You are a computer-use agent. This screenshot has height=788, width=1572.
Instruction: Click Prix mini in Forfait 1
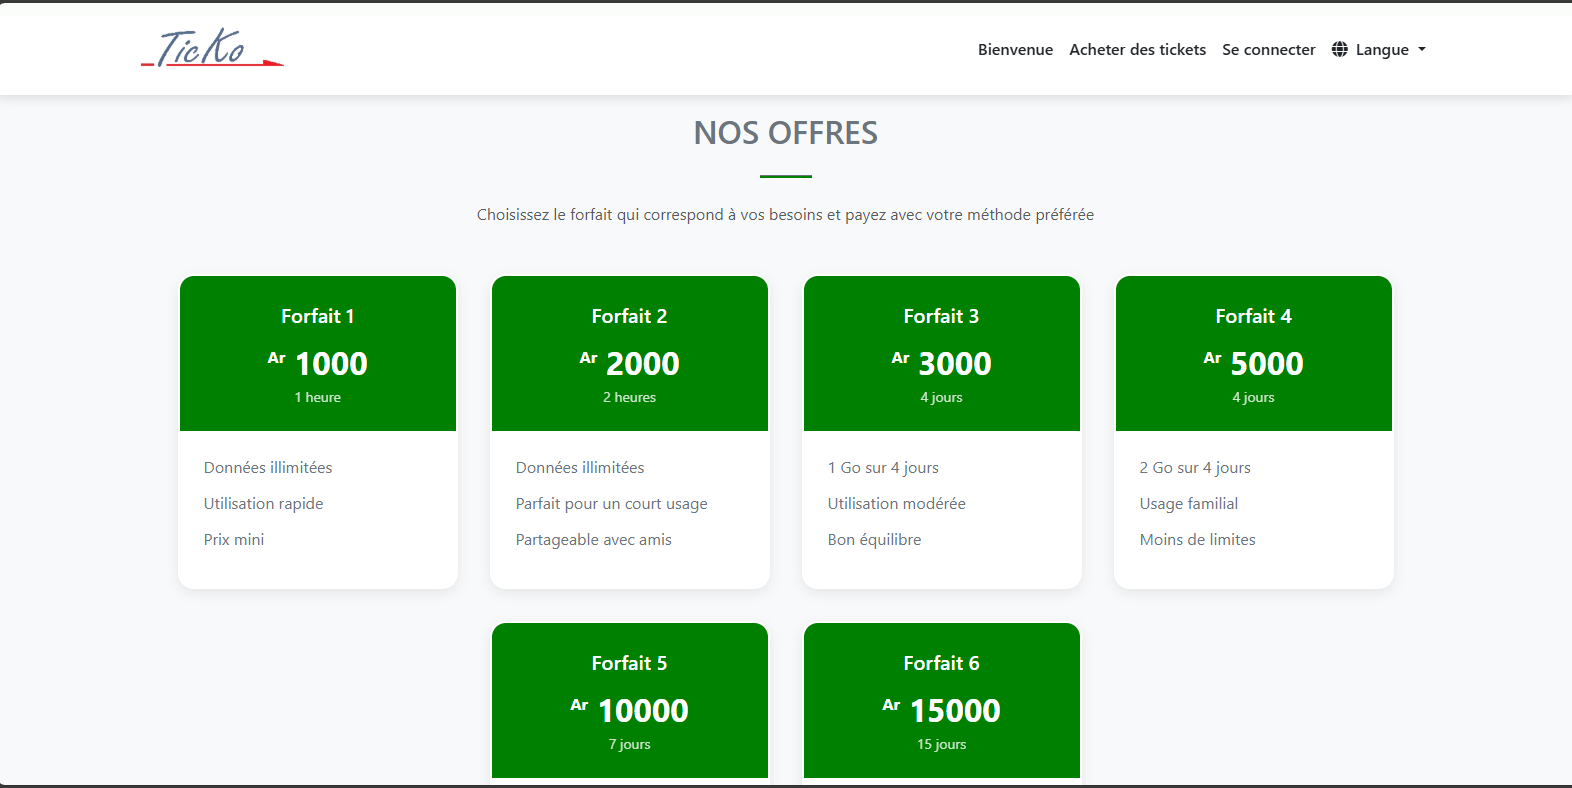tap(234, 539)
